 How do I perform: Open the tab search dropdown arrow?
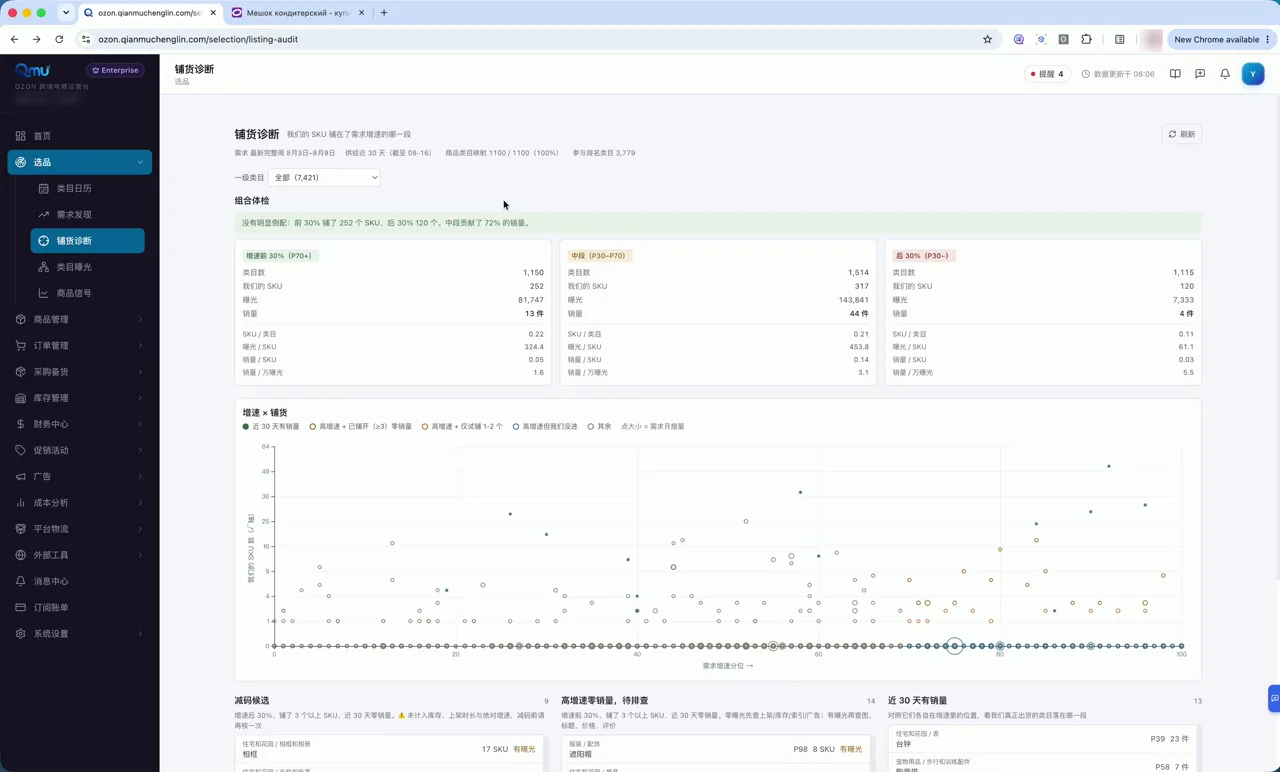tap(66, 13)
